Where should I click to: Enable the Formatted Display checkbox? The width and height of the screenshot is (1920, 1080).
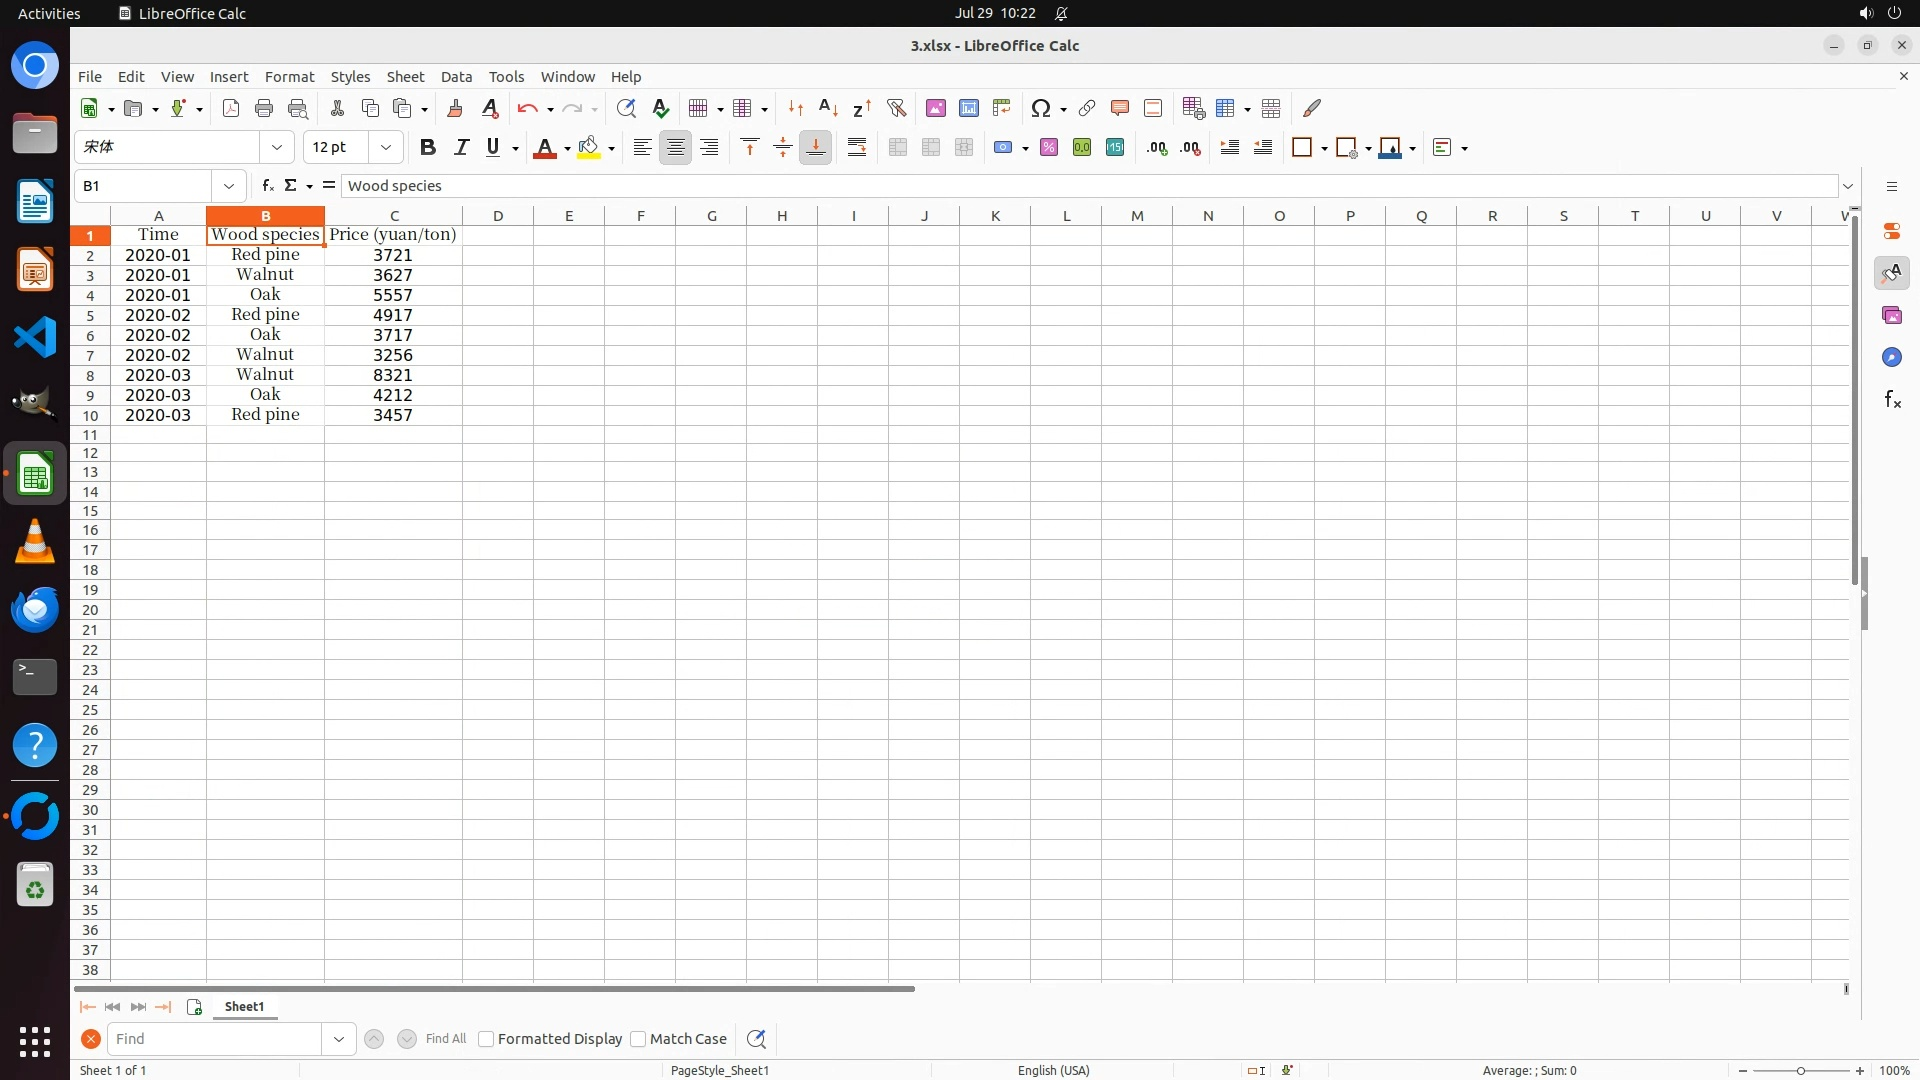click(486, 1039)
